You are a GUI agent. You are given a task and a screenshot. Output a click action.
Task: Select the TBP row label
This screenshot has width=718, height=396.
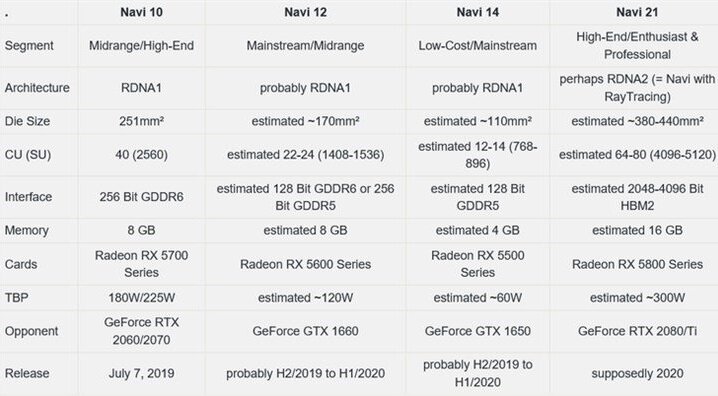point(16,298)
